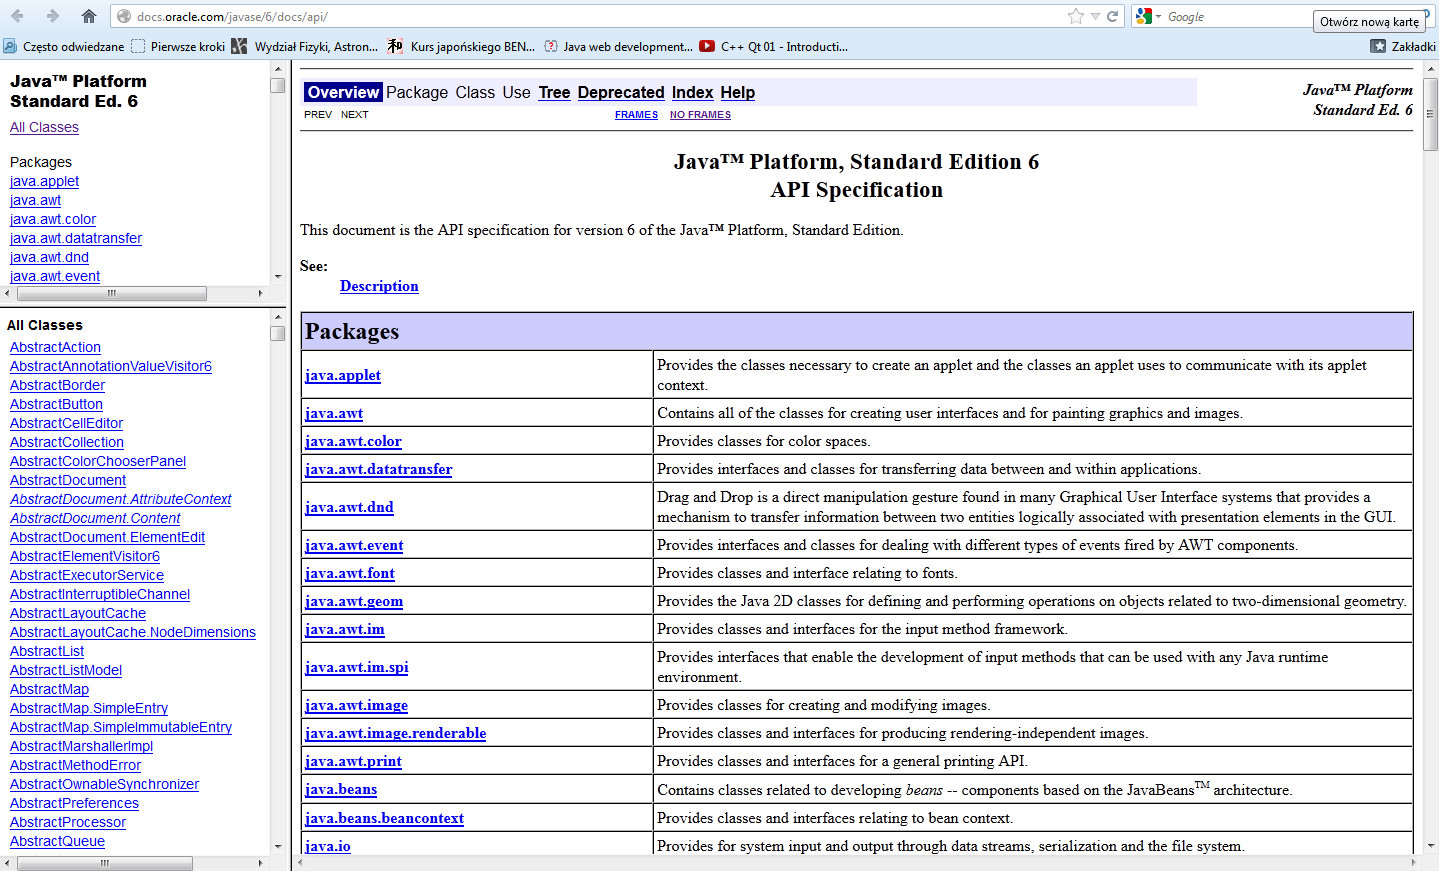Open AbstractQueue class link

click(x=57, y=841)
